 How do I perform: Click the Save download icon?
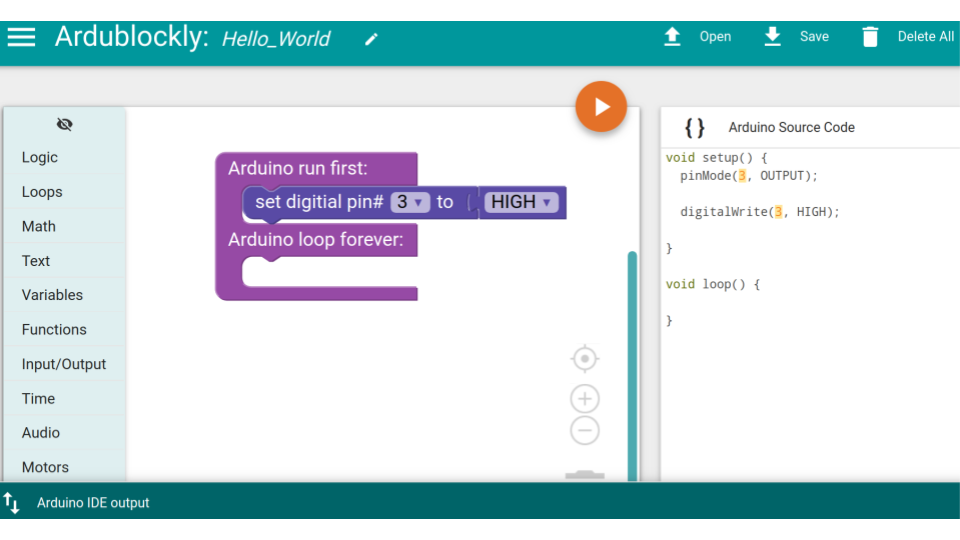click(772, 37)
